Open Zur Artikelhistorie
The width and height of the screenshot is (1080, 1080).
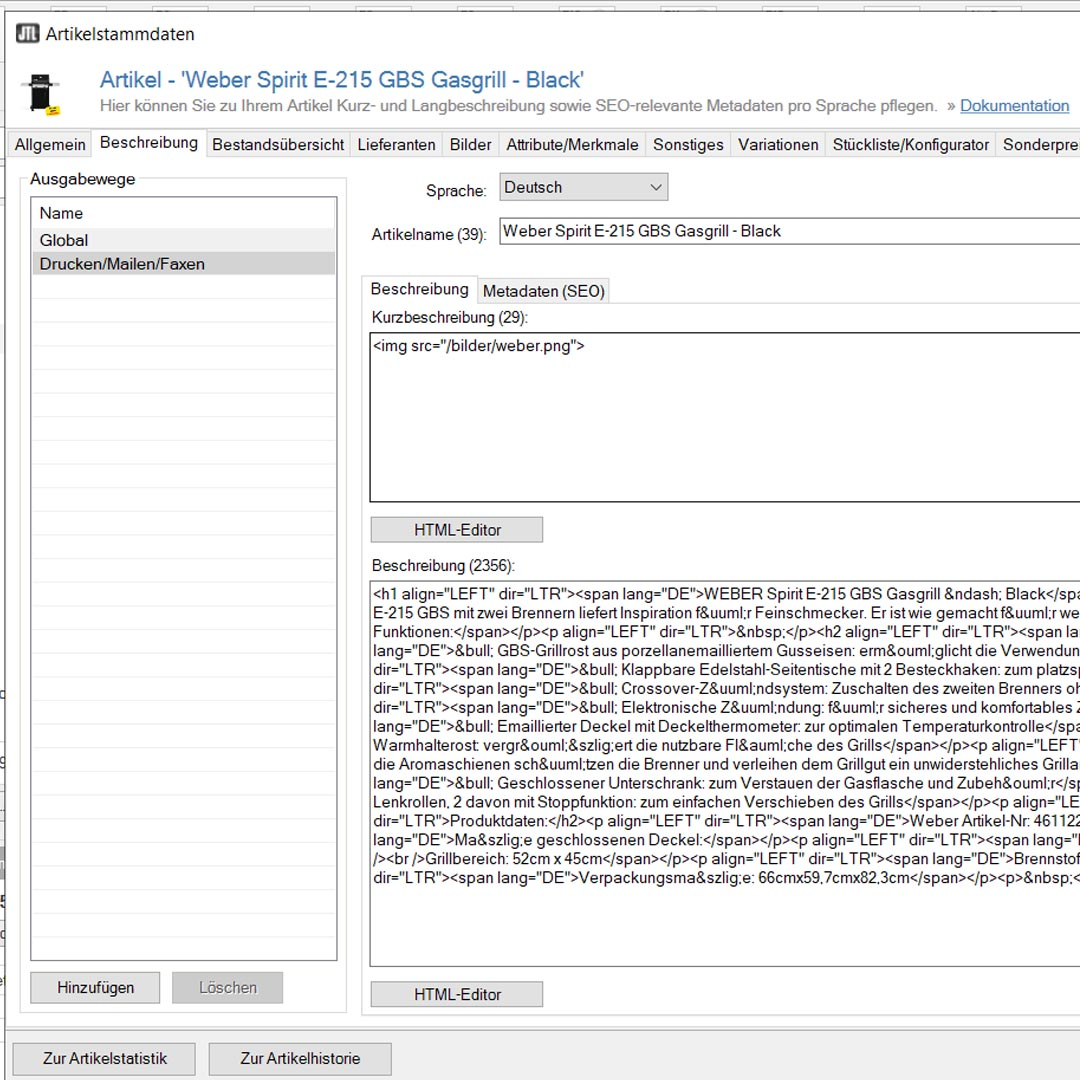click(300, 1059)
